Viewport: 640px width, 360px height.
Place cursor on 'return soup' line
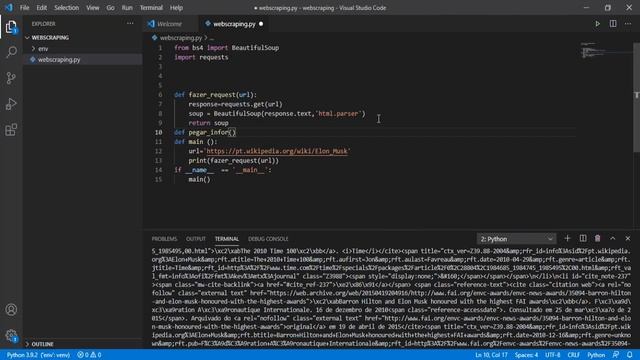click(x=208, y=123)
